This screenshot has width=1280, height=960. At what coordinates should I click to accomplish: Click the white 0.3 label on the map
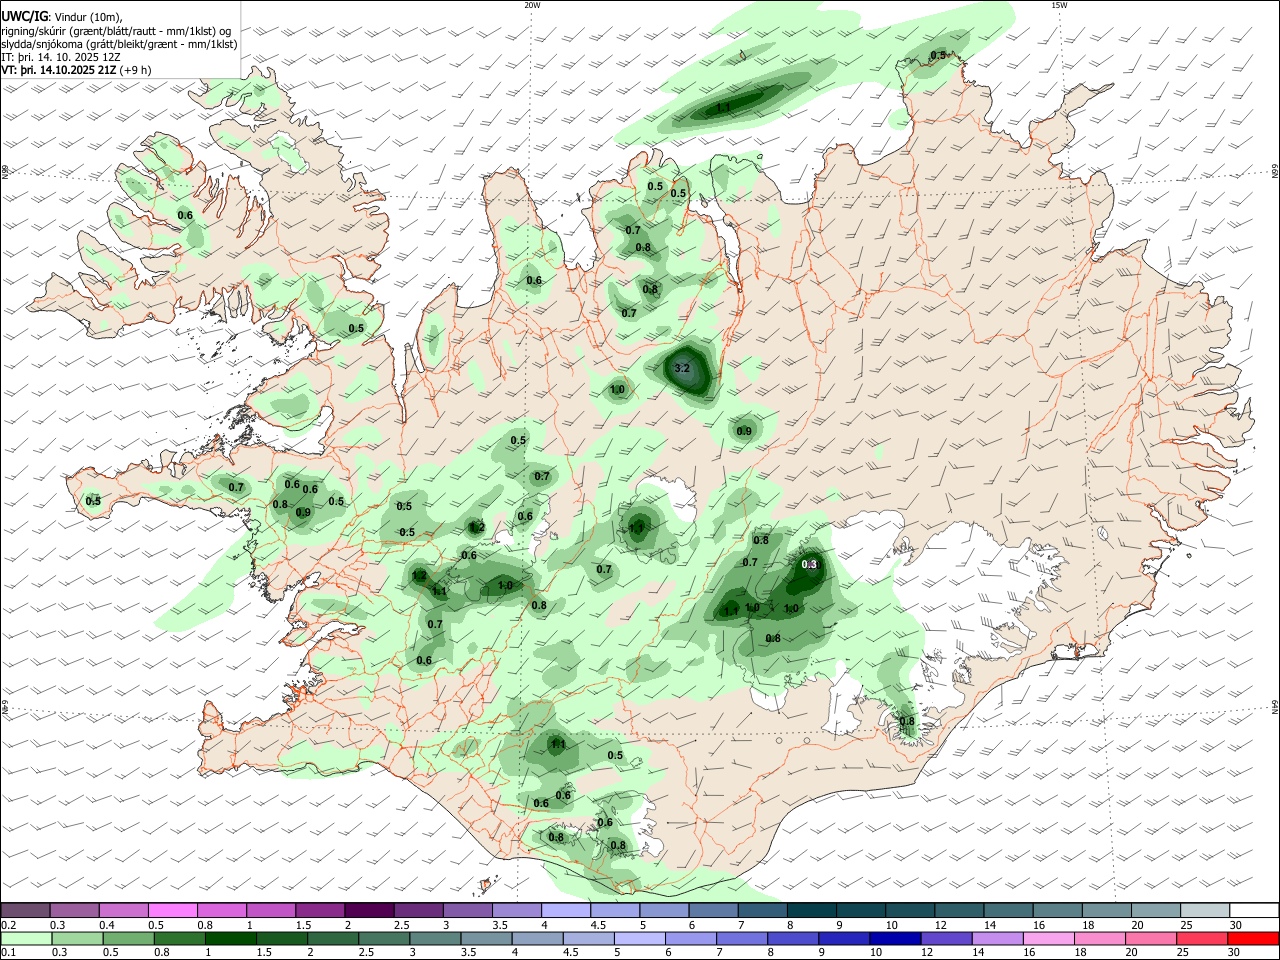coord(811,565)
